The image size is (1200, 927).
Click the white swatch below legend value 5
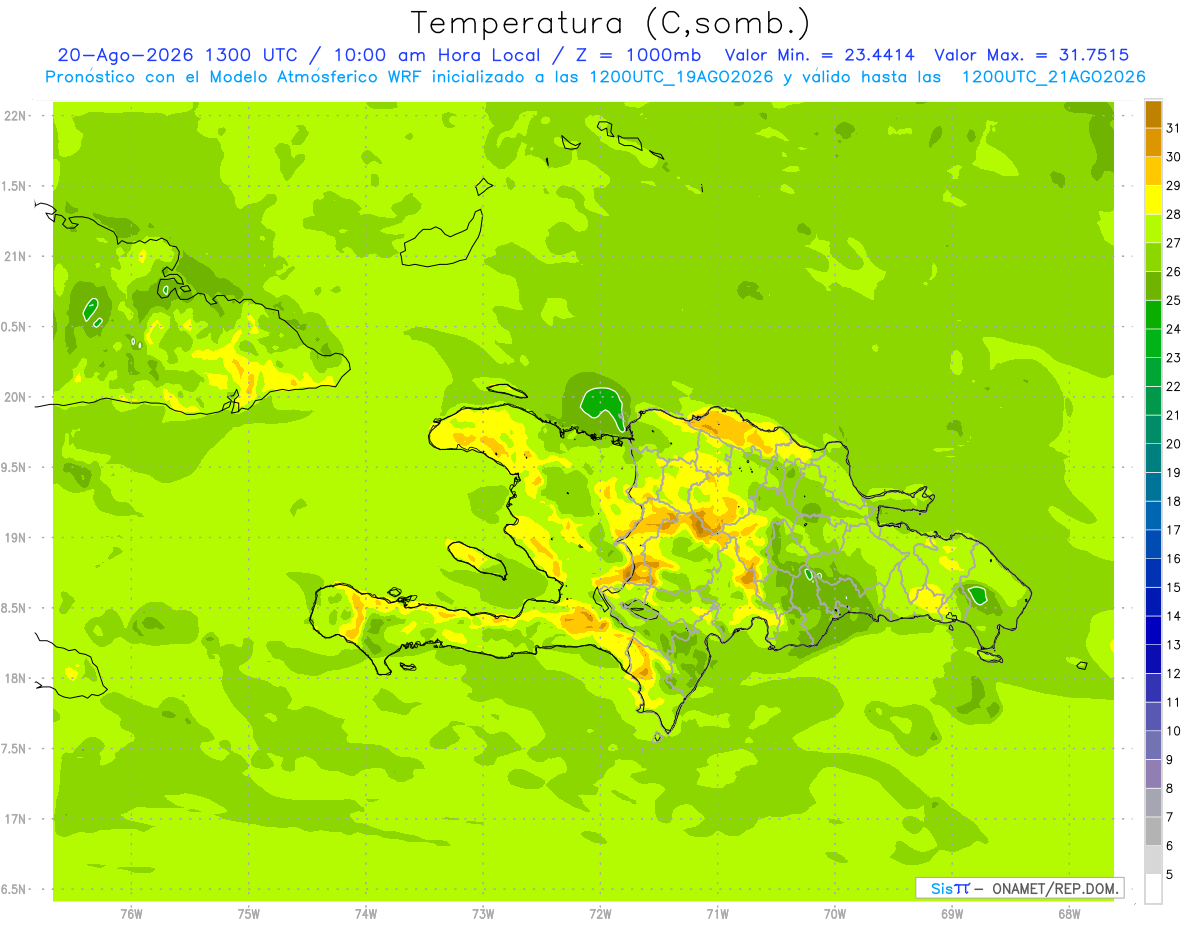coord(1153,889)
